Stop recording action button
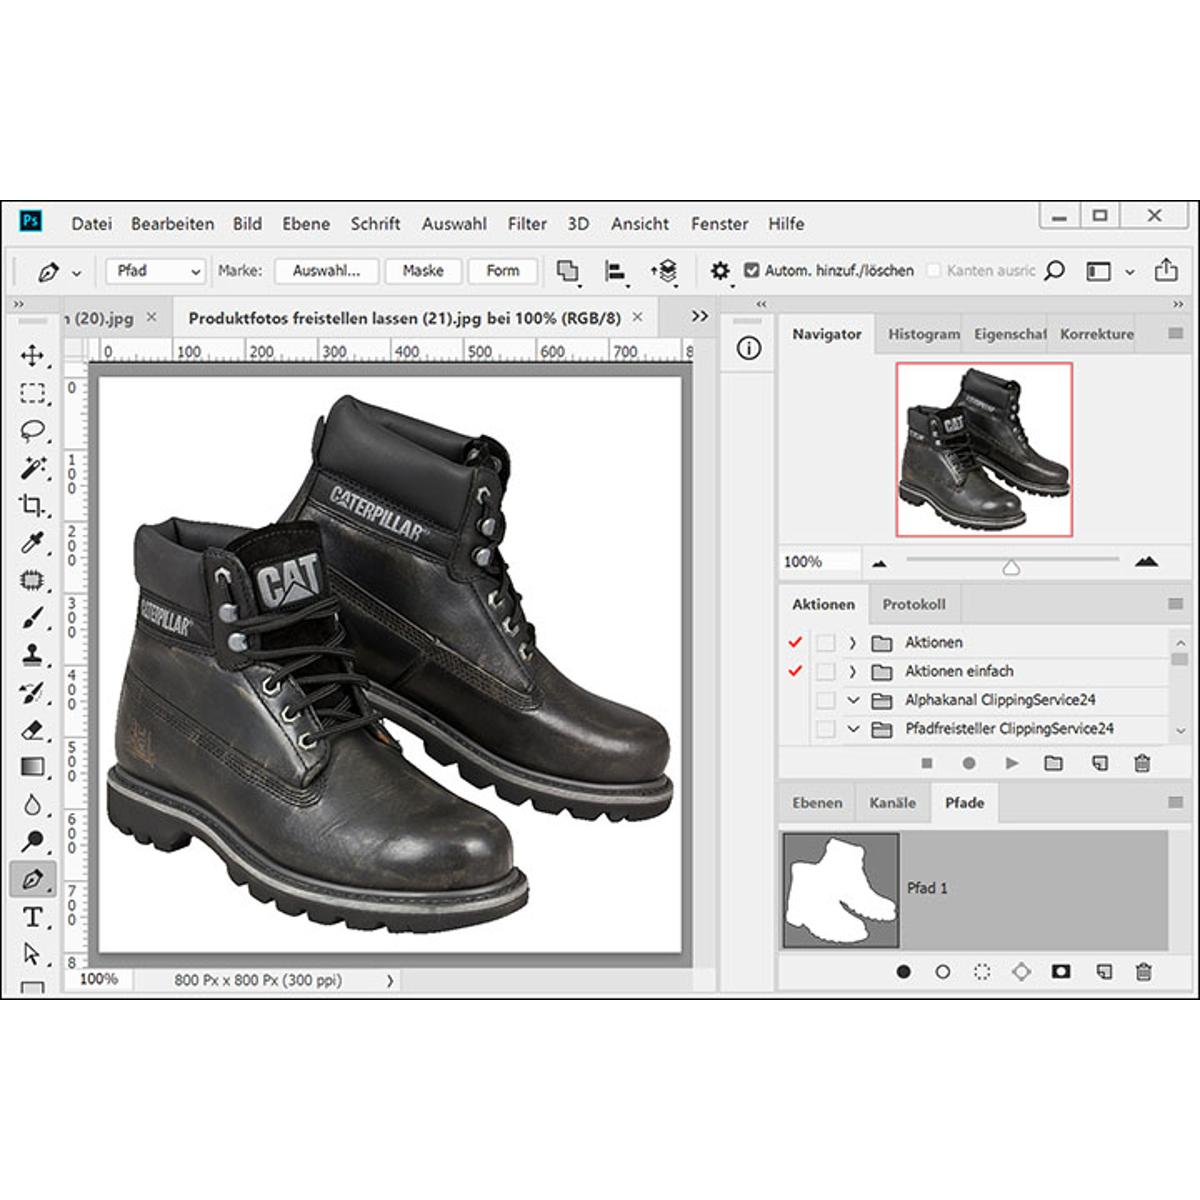 coord(927,764)
